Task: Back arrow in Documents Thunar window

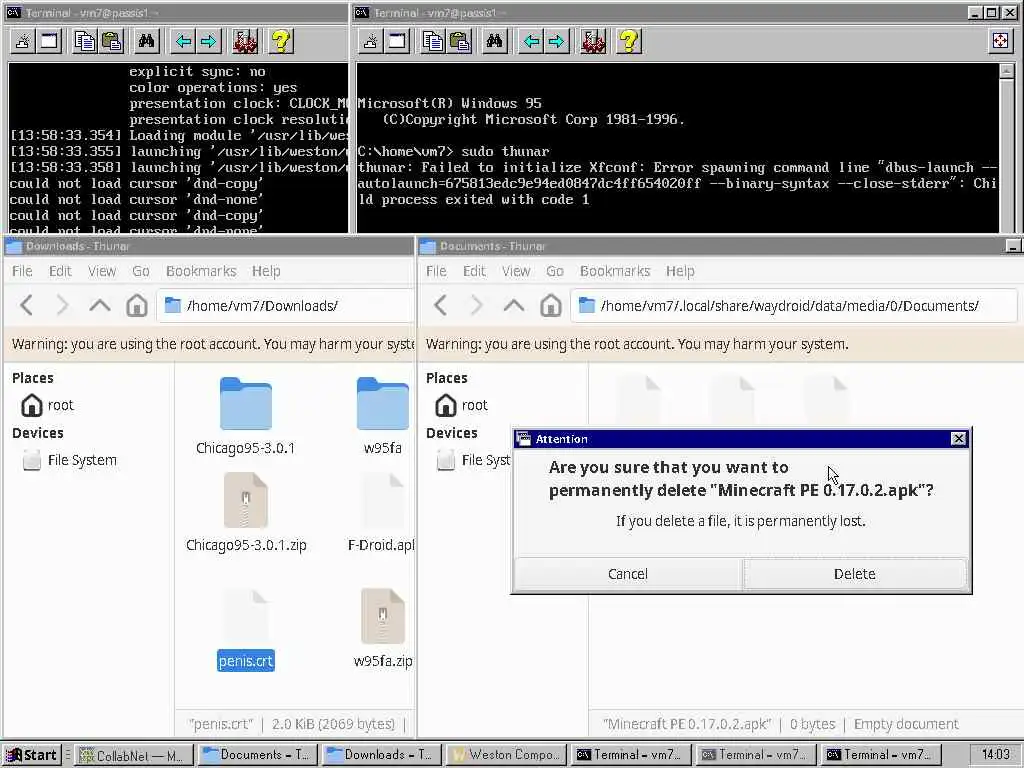Action: [x=441, y=305]
